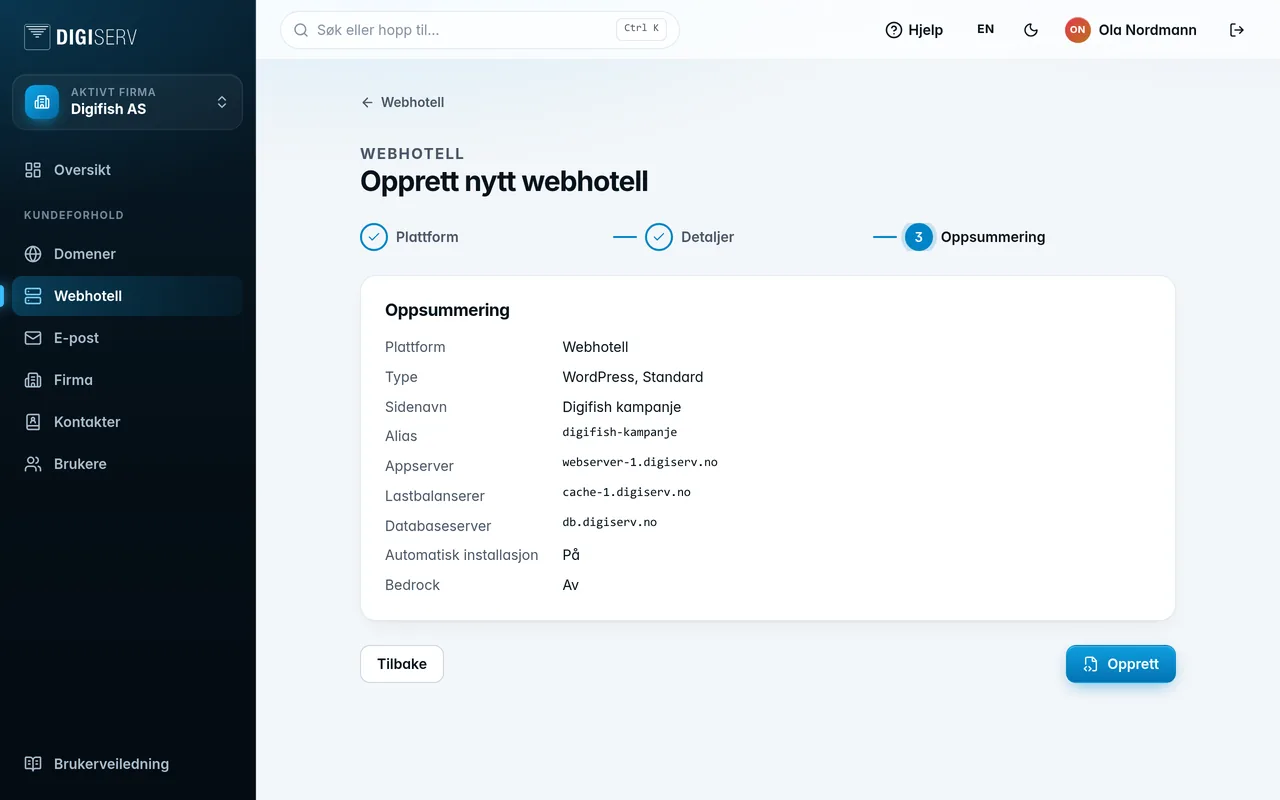The width and height of the screenshot is (1280, 800).
Task: Select the Detaljer step
Action: point(690,237)
